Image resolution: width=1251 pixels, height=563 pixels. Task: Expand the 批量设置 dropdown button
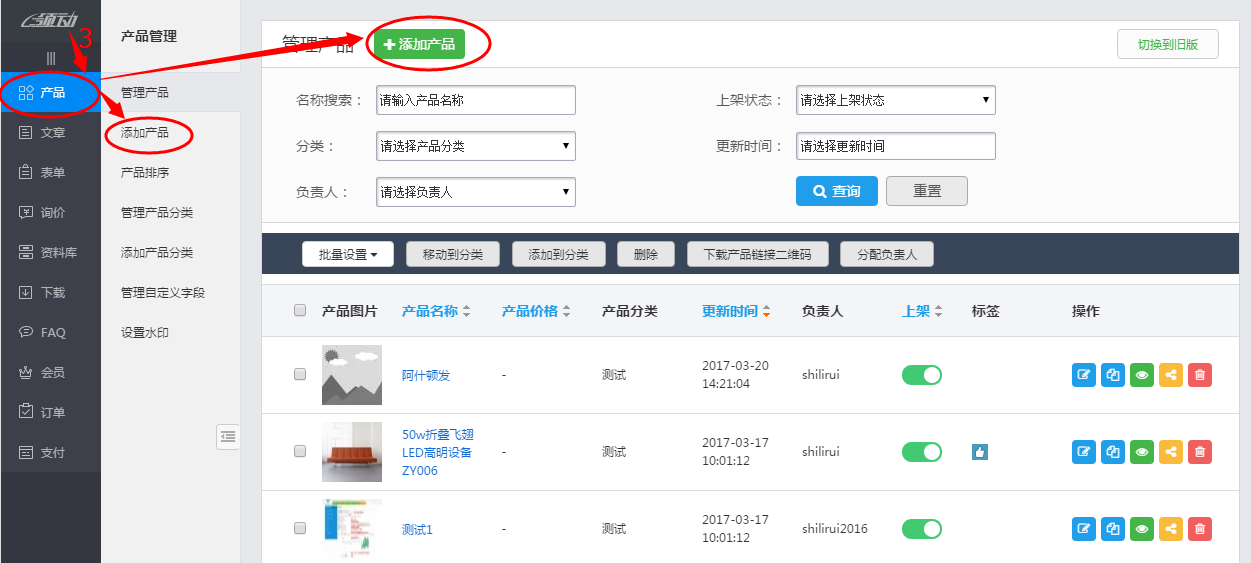[x=347, y=255]
